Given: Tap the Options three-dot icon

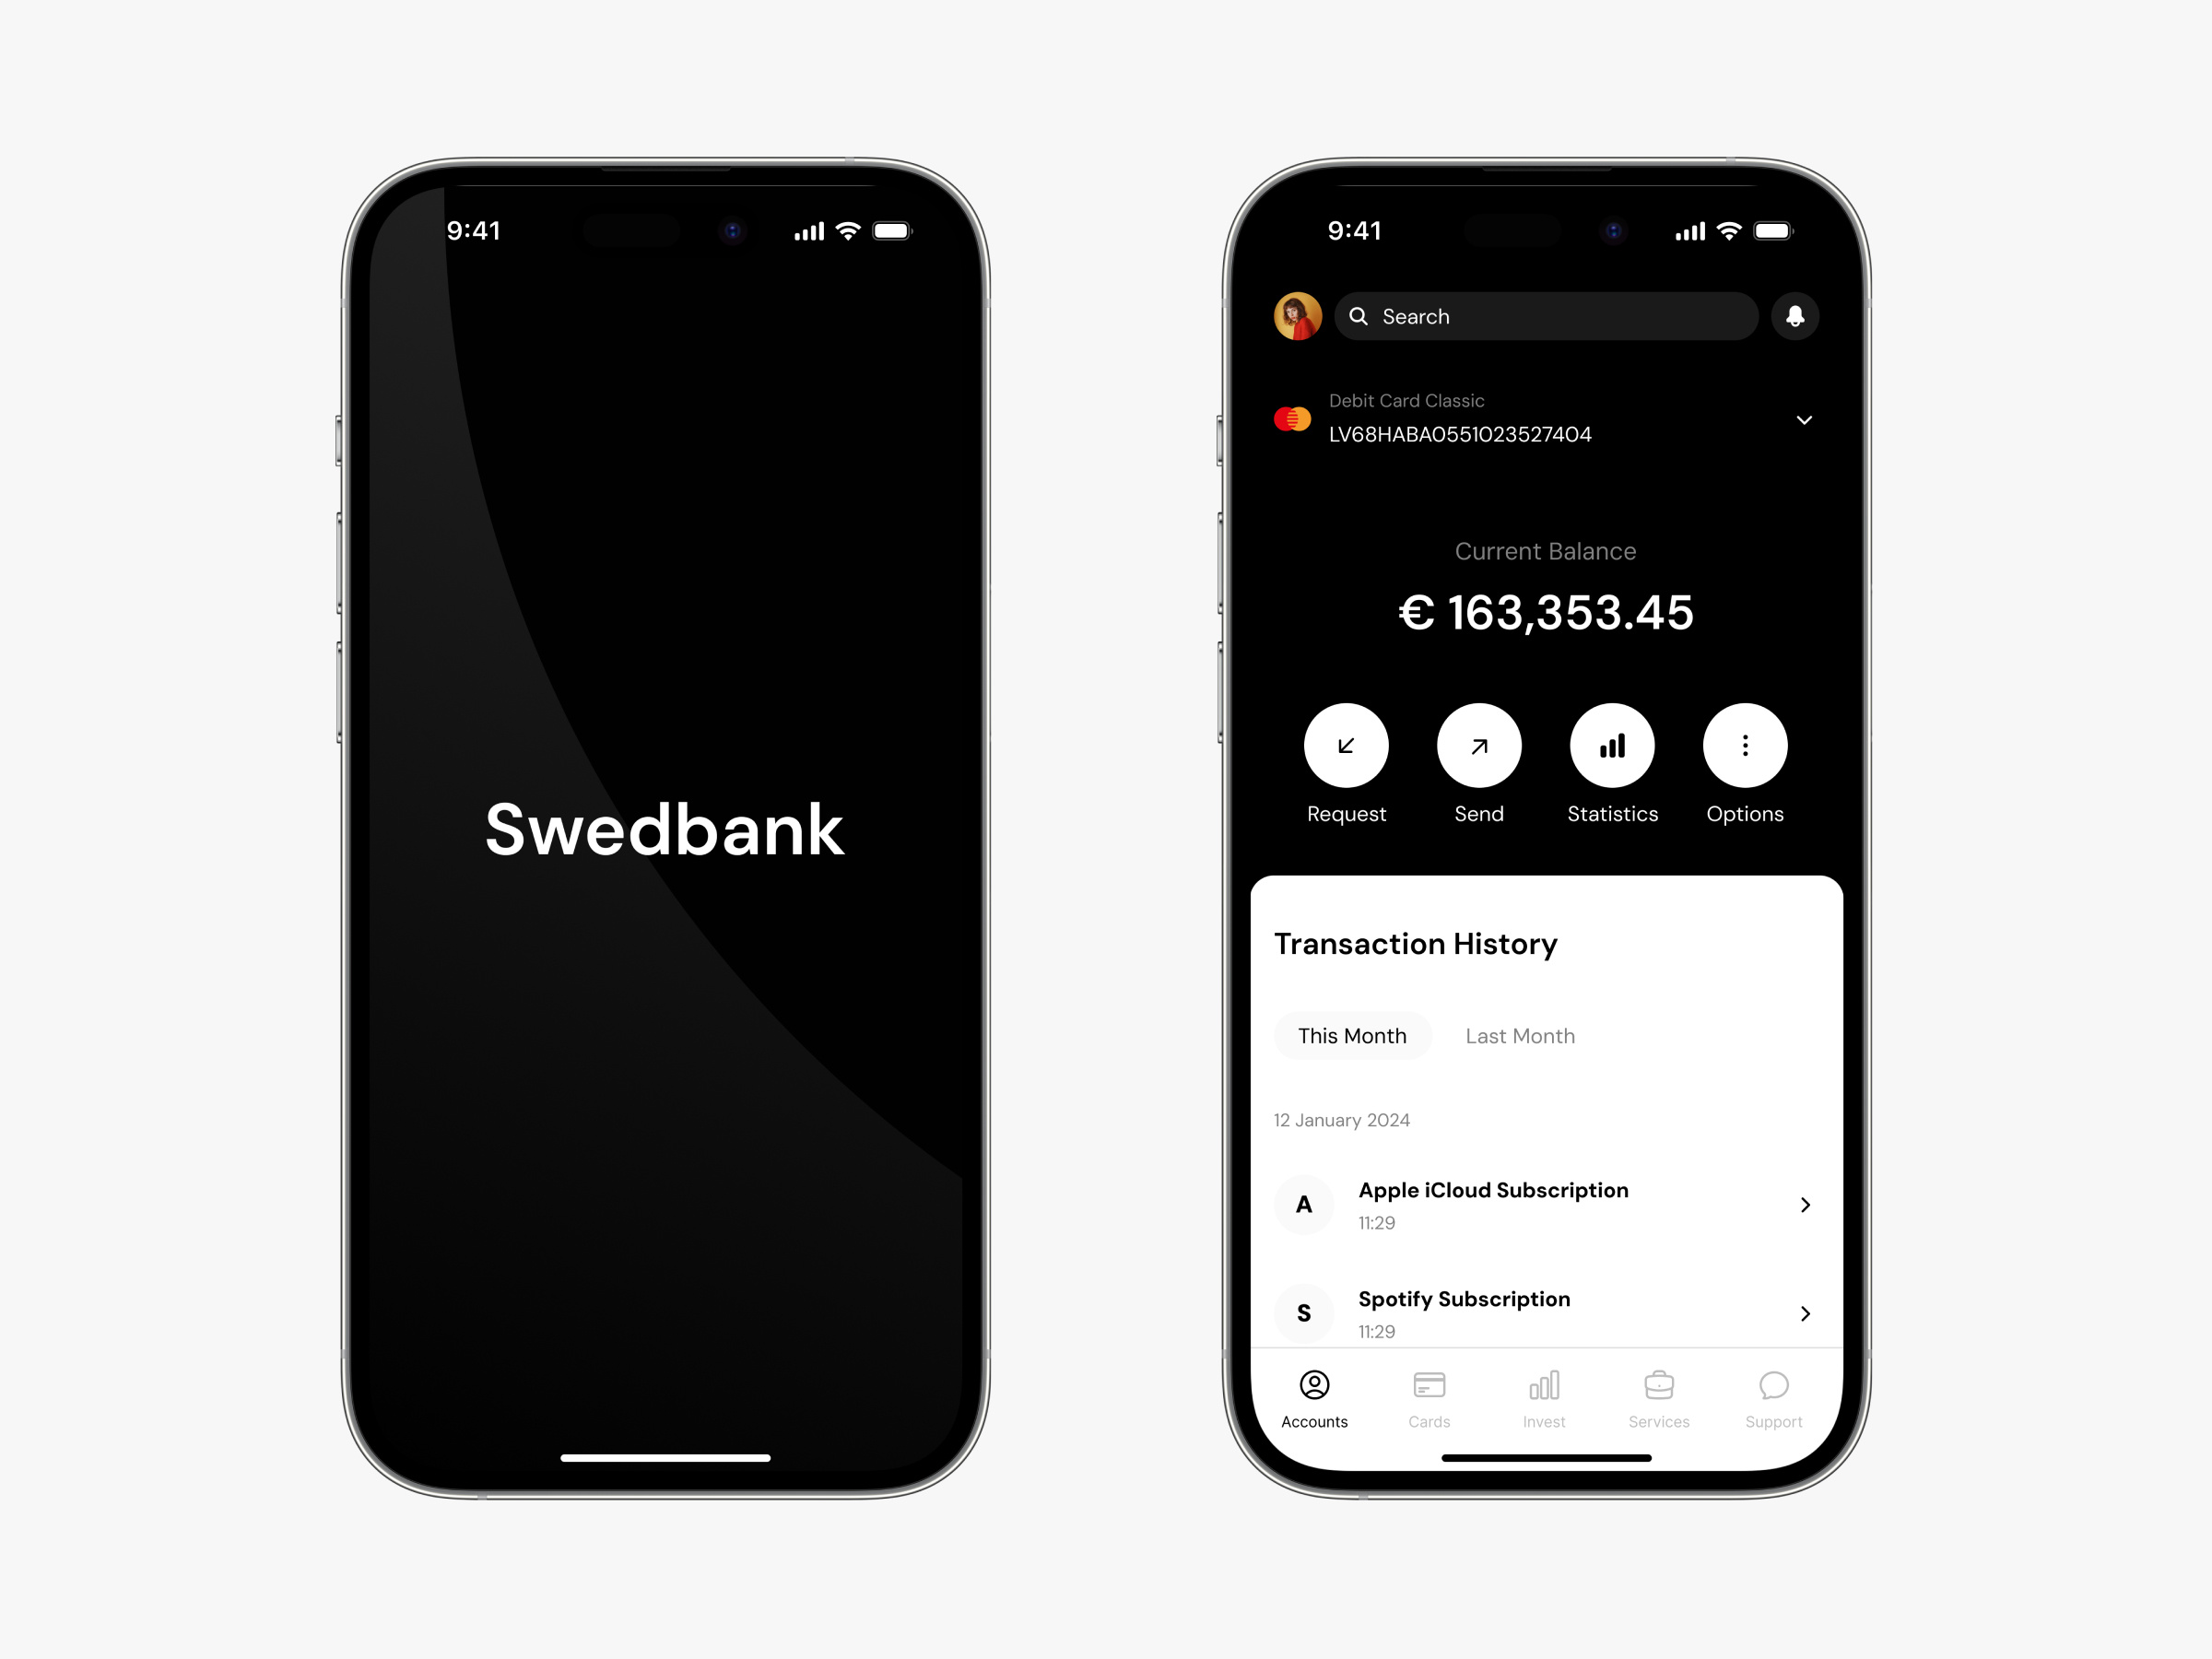Looking at the screenshot, I should (1744, 747).
